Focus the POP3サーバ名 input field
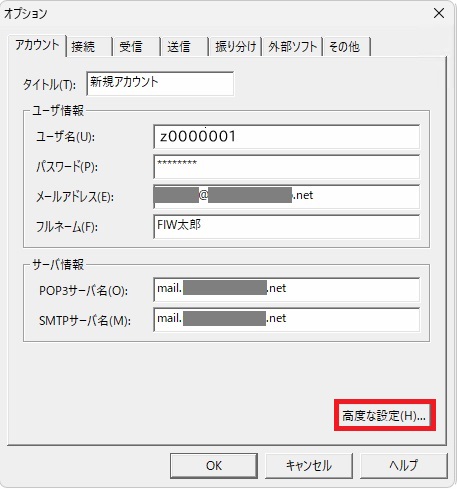The image size is (457, 489). (287, 289)
